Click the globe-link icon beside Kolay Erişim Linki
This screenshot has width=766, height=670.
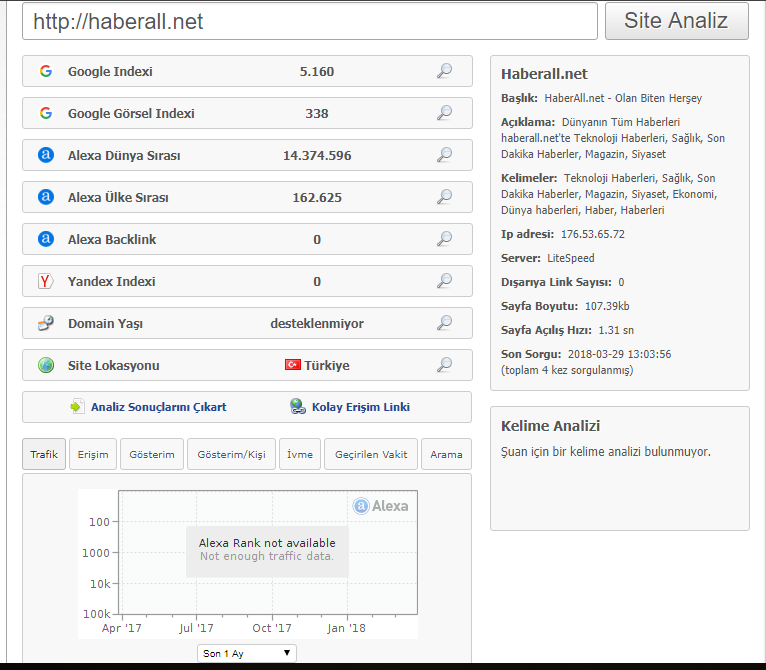click(298, 406)
